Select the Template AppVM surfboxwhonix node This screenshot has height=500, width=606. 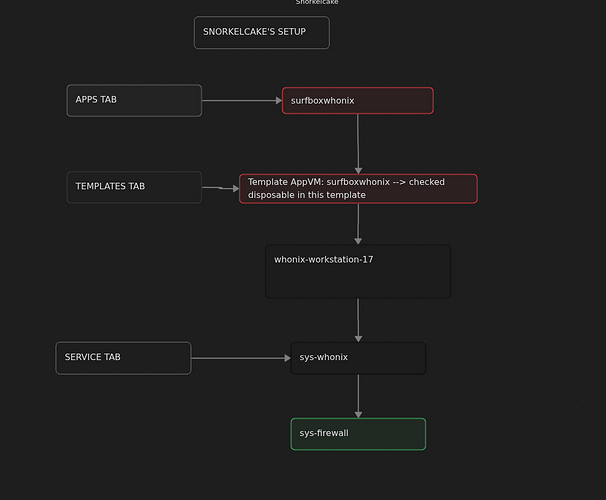[358, 189]
